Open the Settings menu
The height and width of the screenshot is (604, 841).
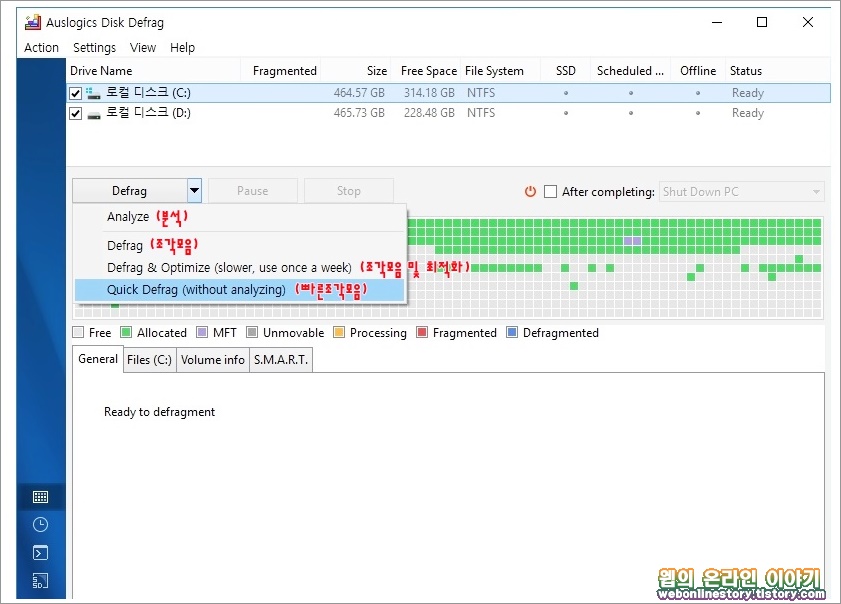coord(94,47)
